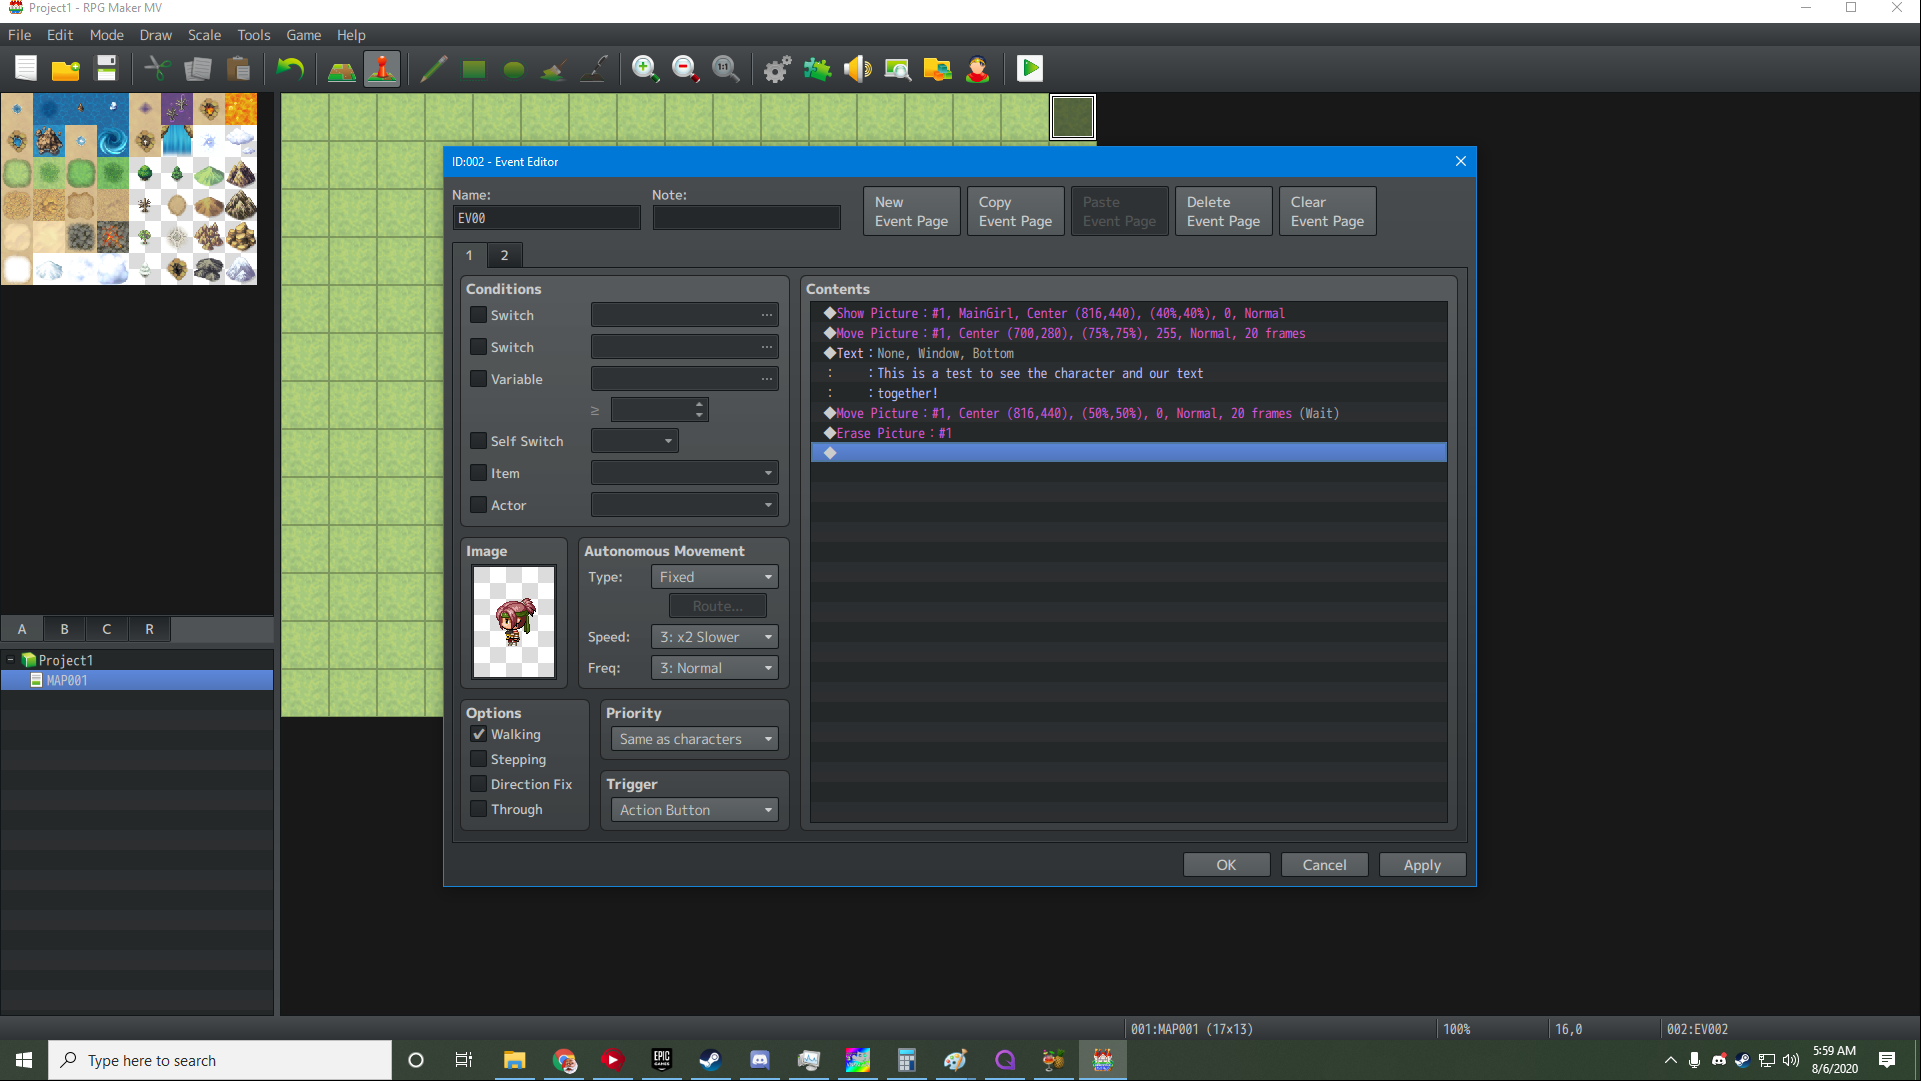
Task: Click the Apply button
Action: click(1421, 865)
